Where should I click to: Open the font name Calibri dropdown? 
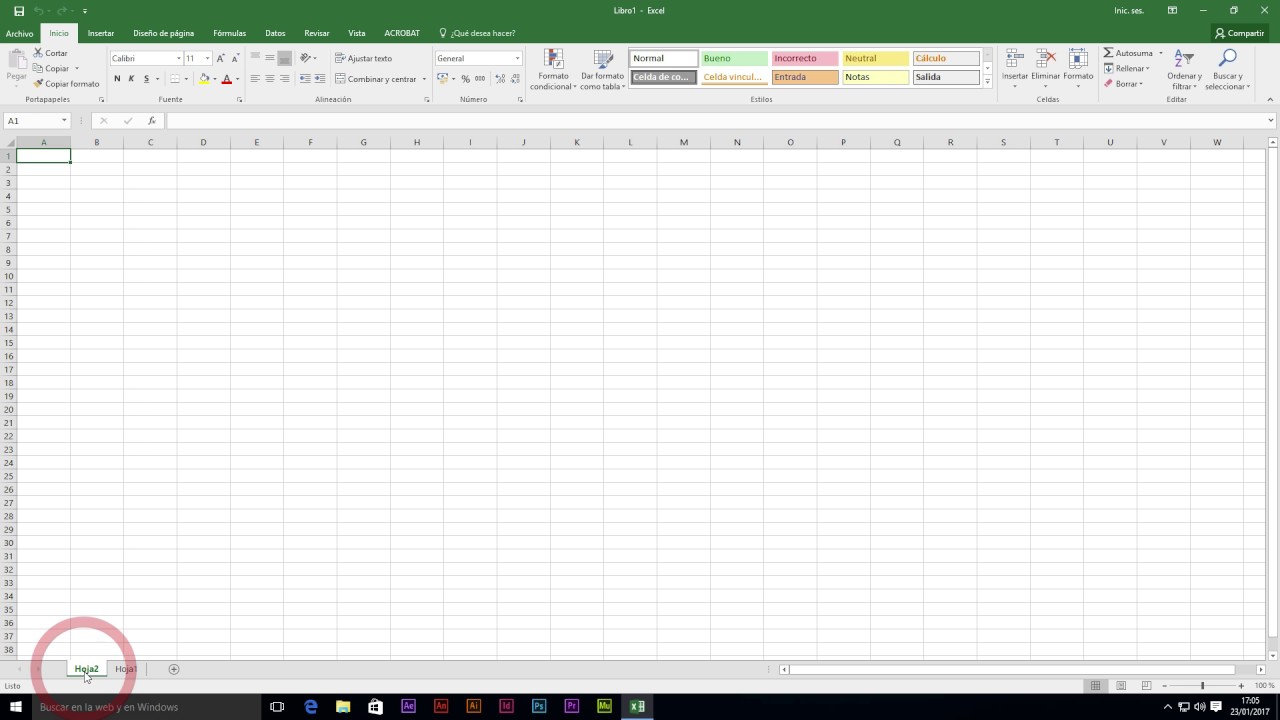179,58
